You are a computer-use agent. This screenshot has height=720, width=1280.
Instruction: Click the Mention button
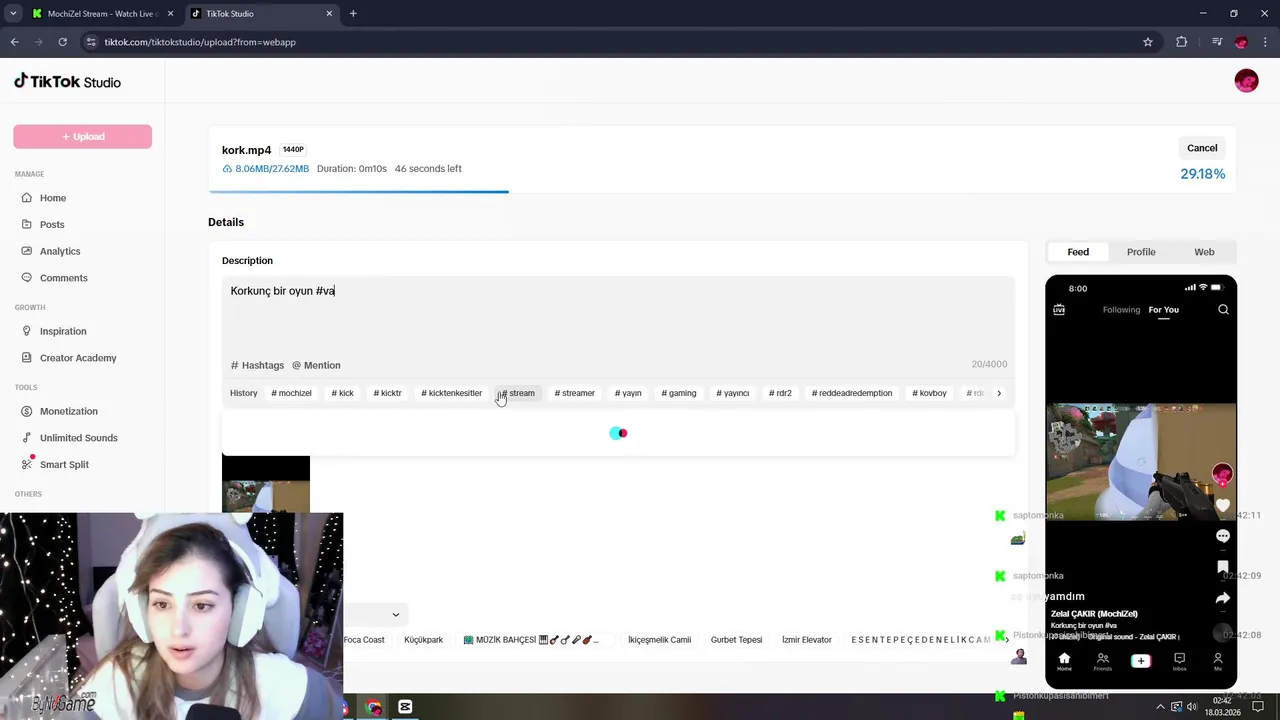click(x=316, y=365)
